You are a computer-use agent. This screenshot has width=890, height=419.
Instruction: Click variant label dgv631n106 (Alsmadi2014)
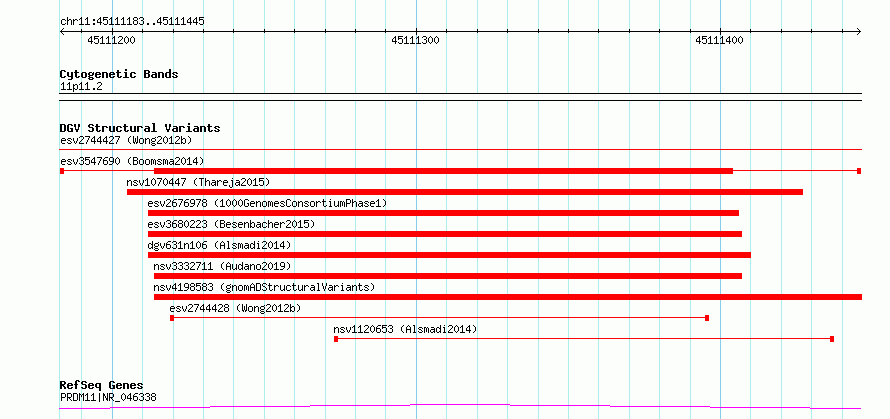219,245
